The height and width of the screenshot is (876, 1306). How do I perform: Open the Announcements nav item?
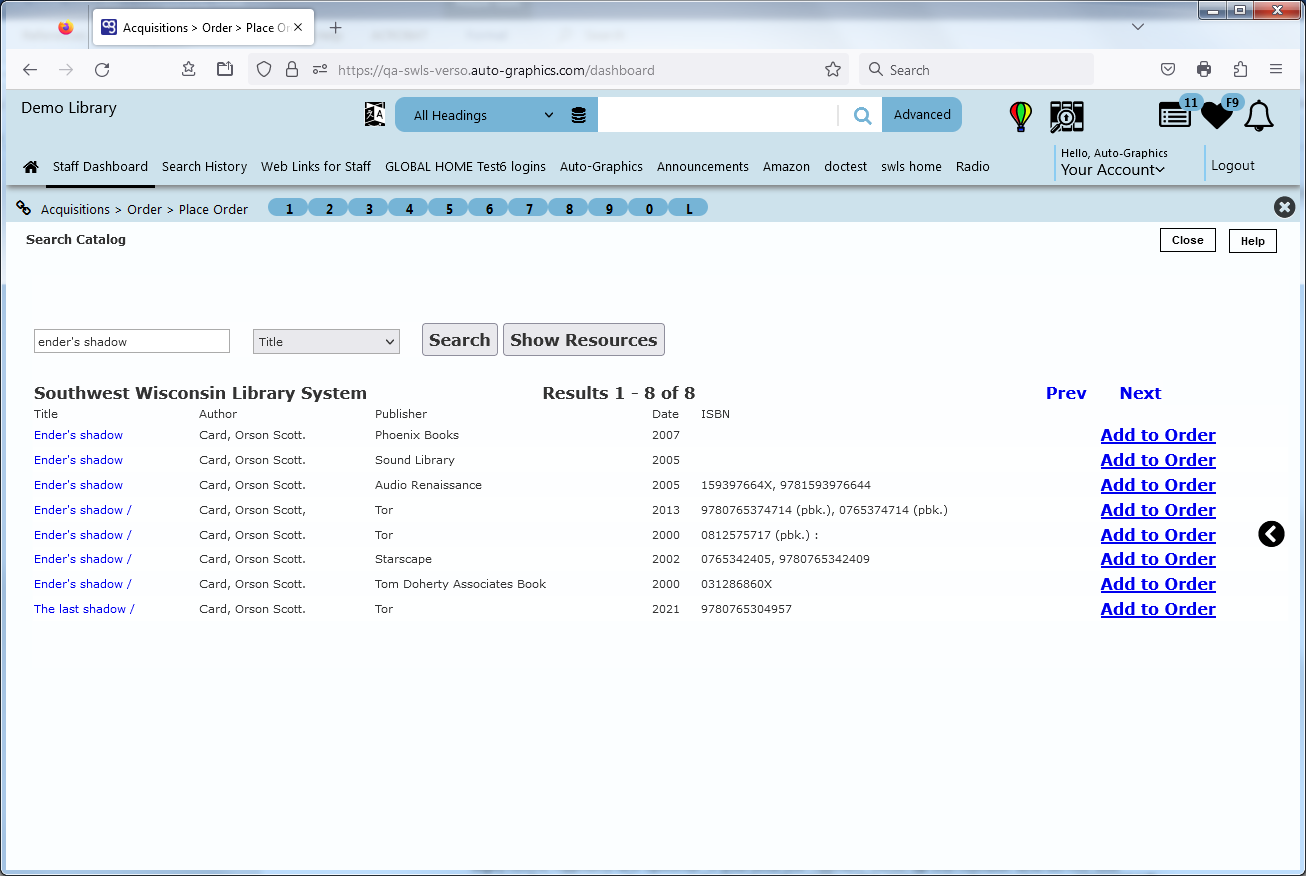point(703,167)
